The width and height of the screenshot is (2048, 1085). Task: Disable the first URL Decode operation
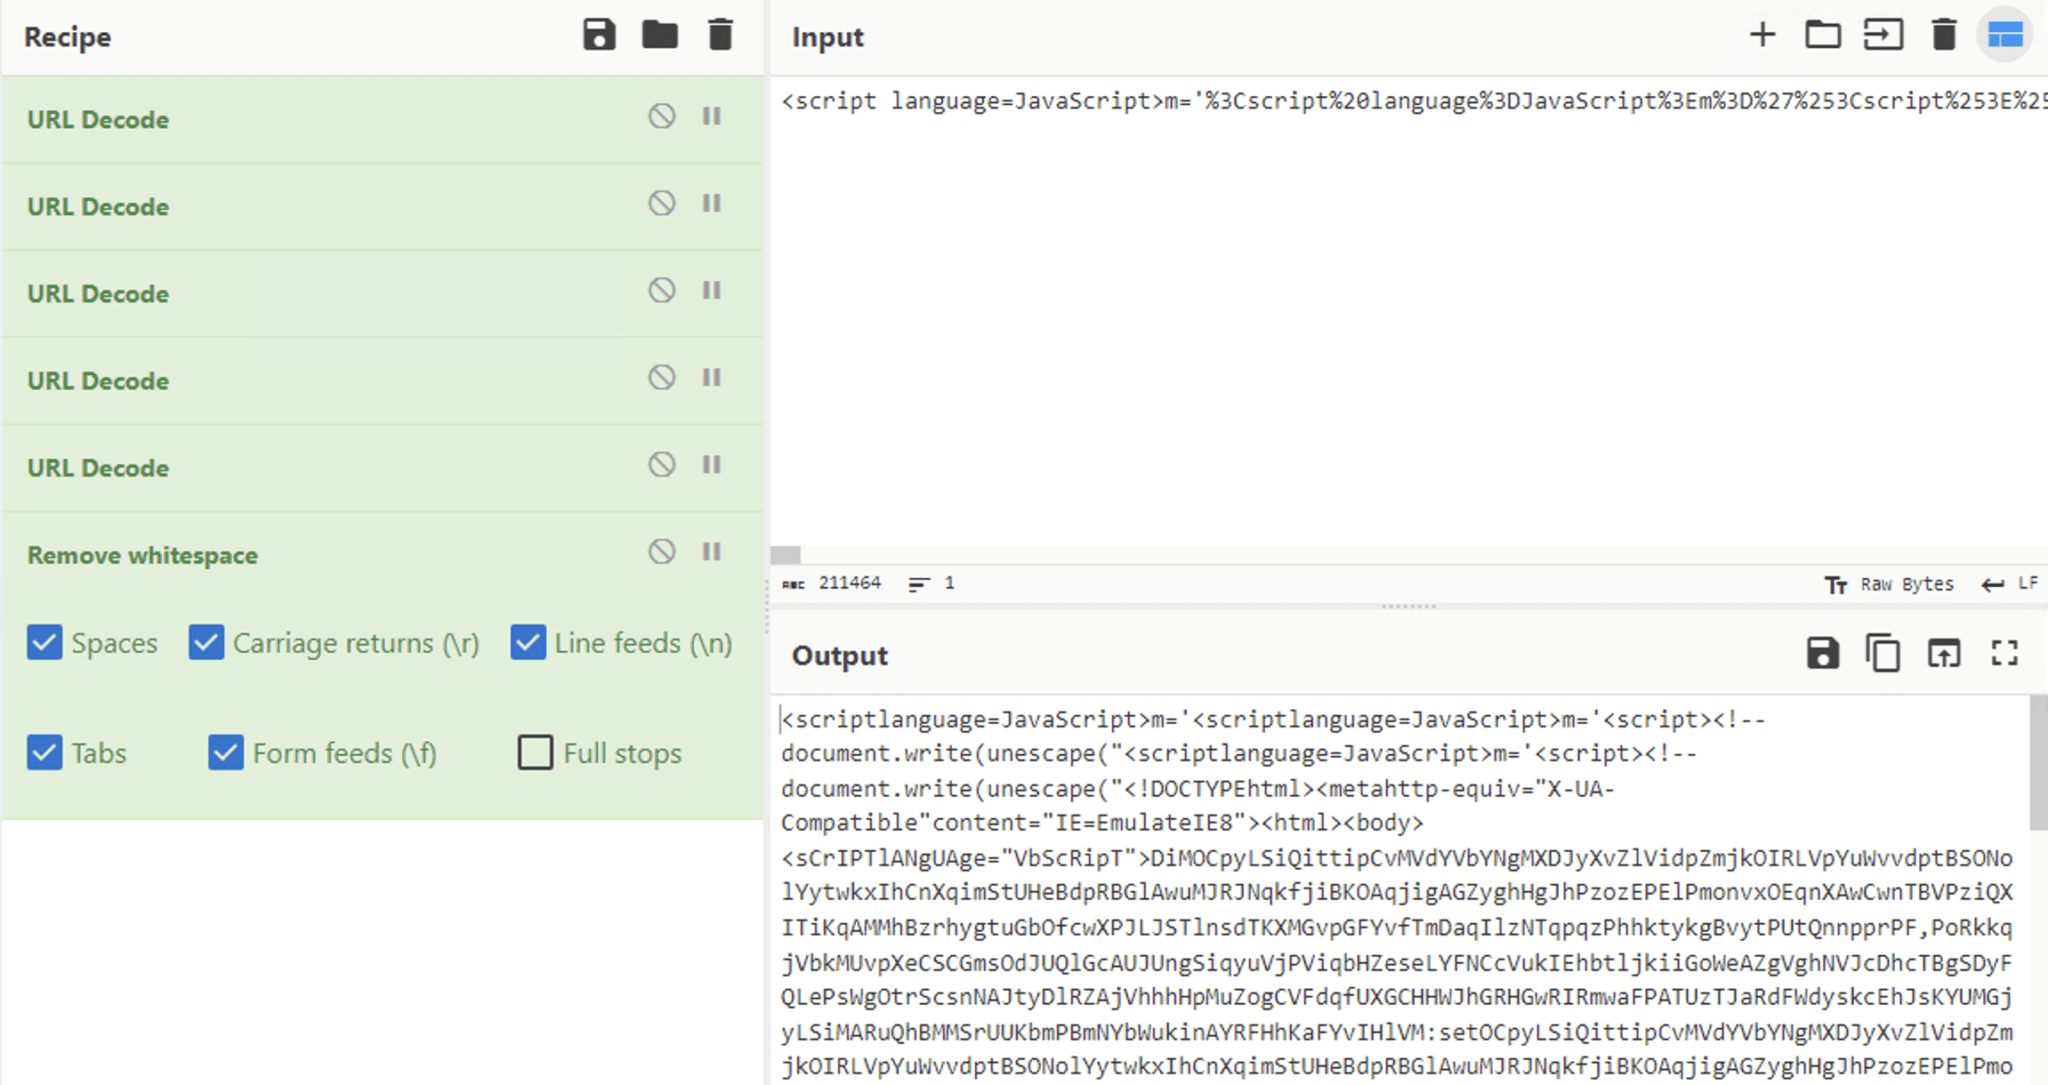661,116
